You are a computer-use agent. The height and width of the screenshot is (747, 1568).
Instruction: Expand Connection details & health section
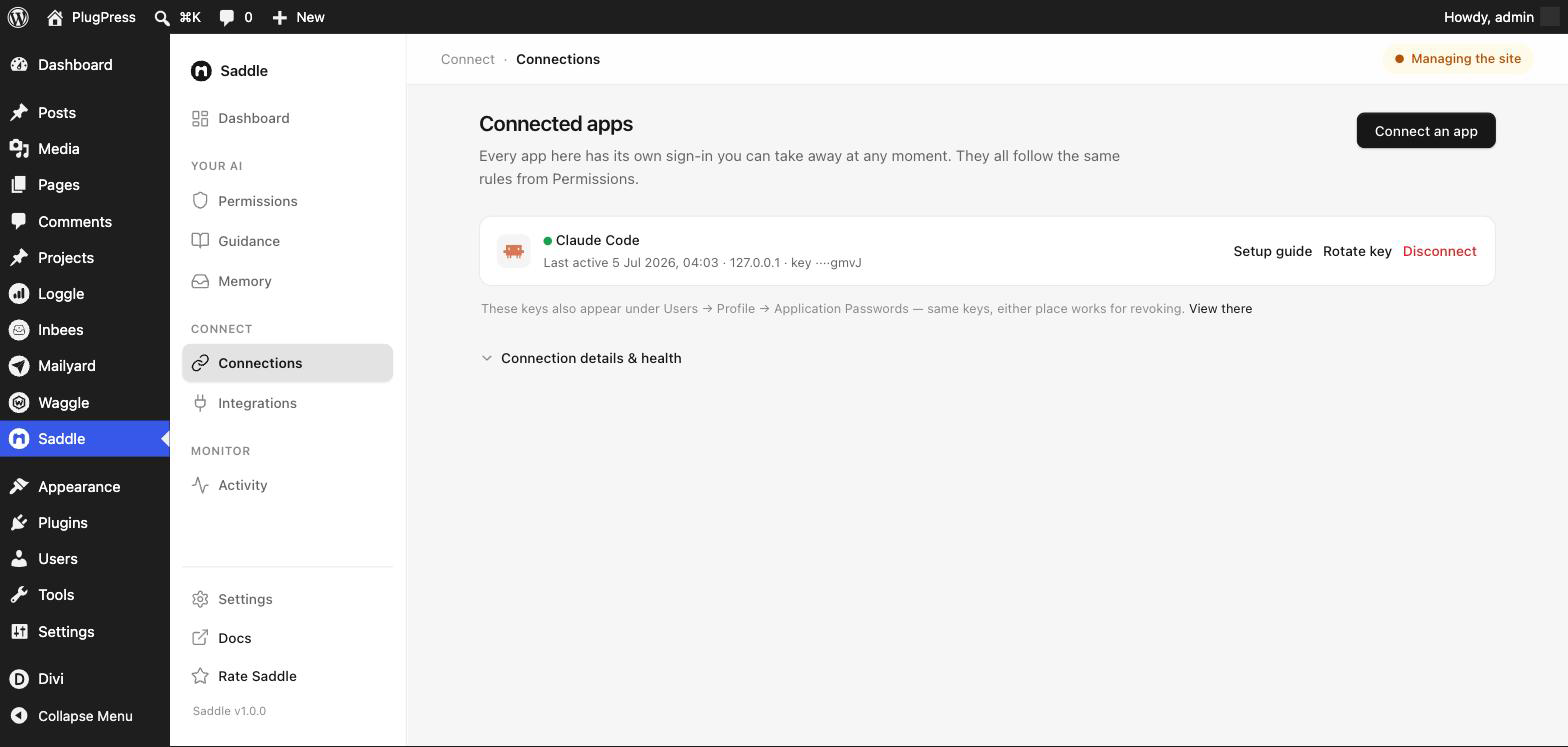tap(581, 358)
